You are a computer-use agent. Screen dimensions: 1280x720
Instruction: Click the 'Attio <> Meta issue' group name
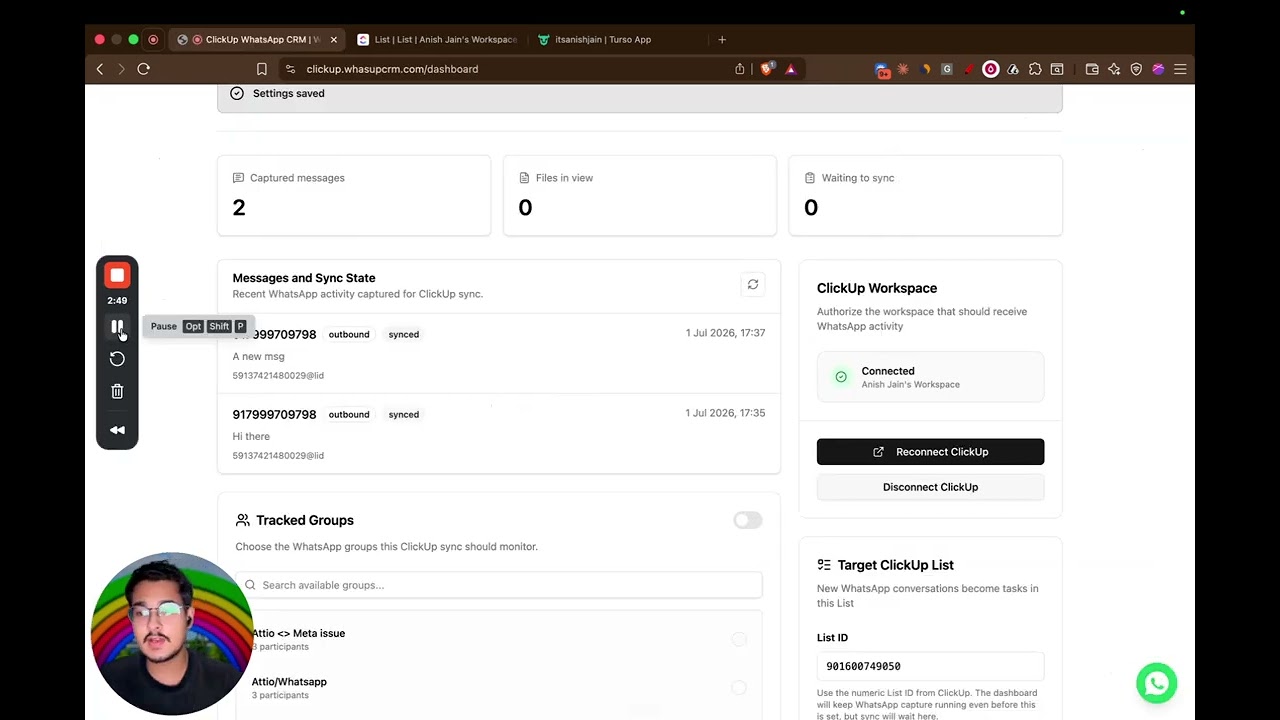point(298,633)
